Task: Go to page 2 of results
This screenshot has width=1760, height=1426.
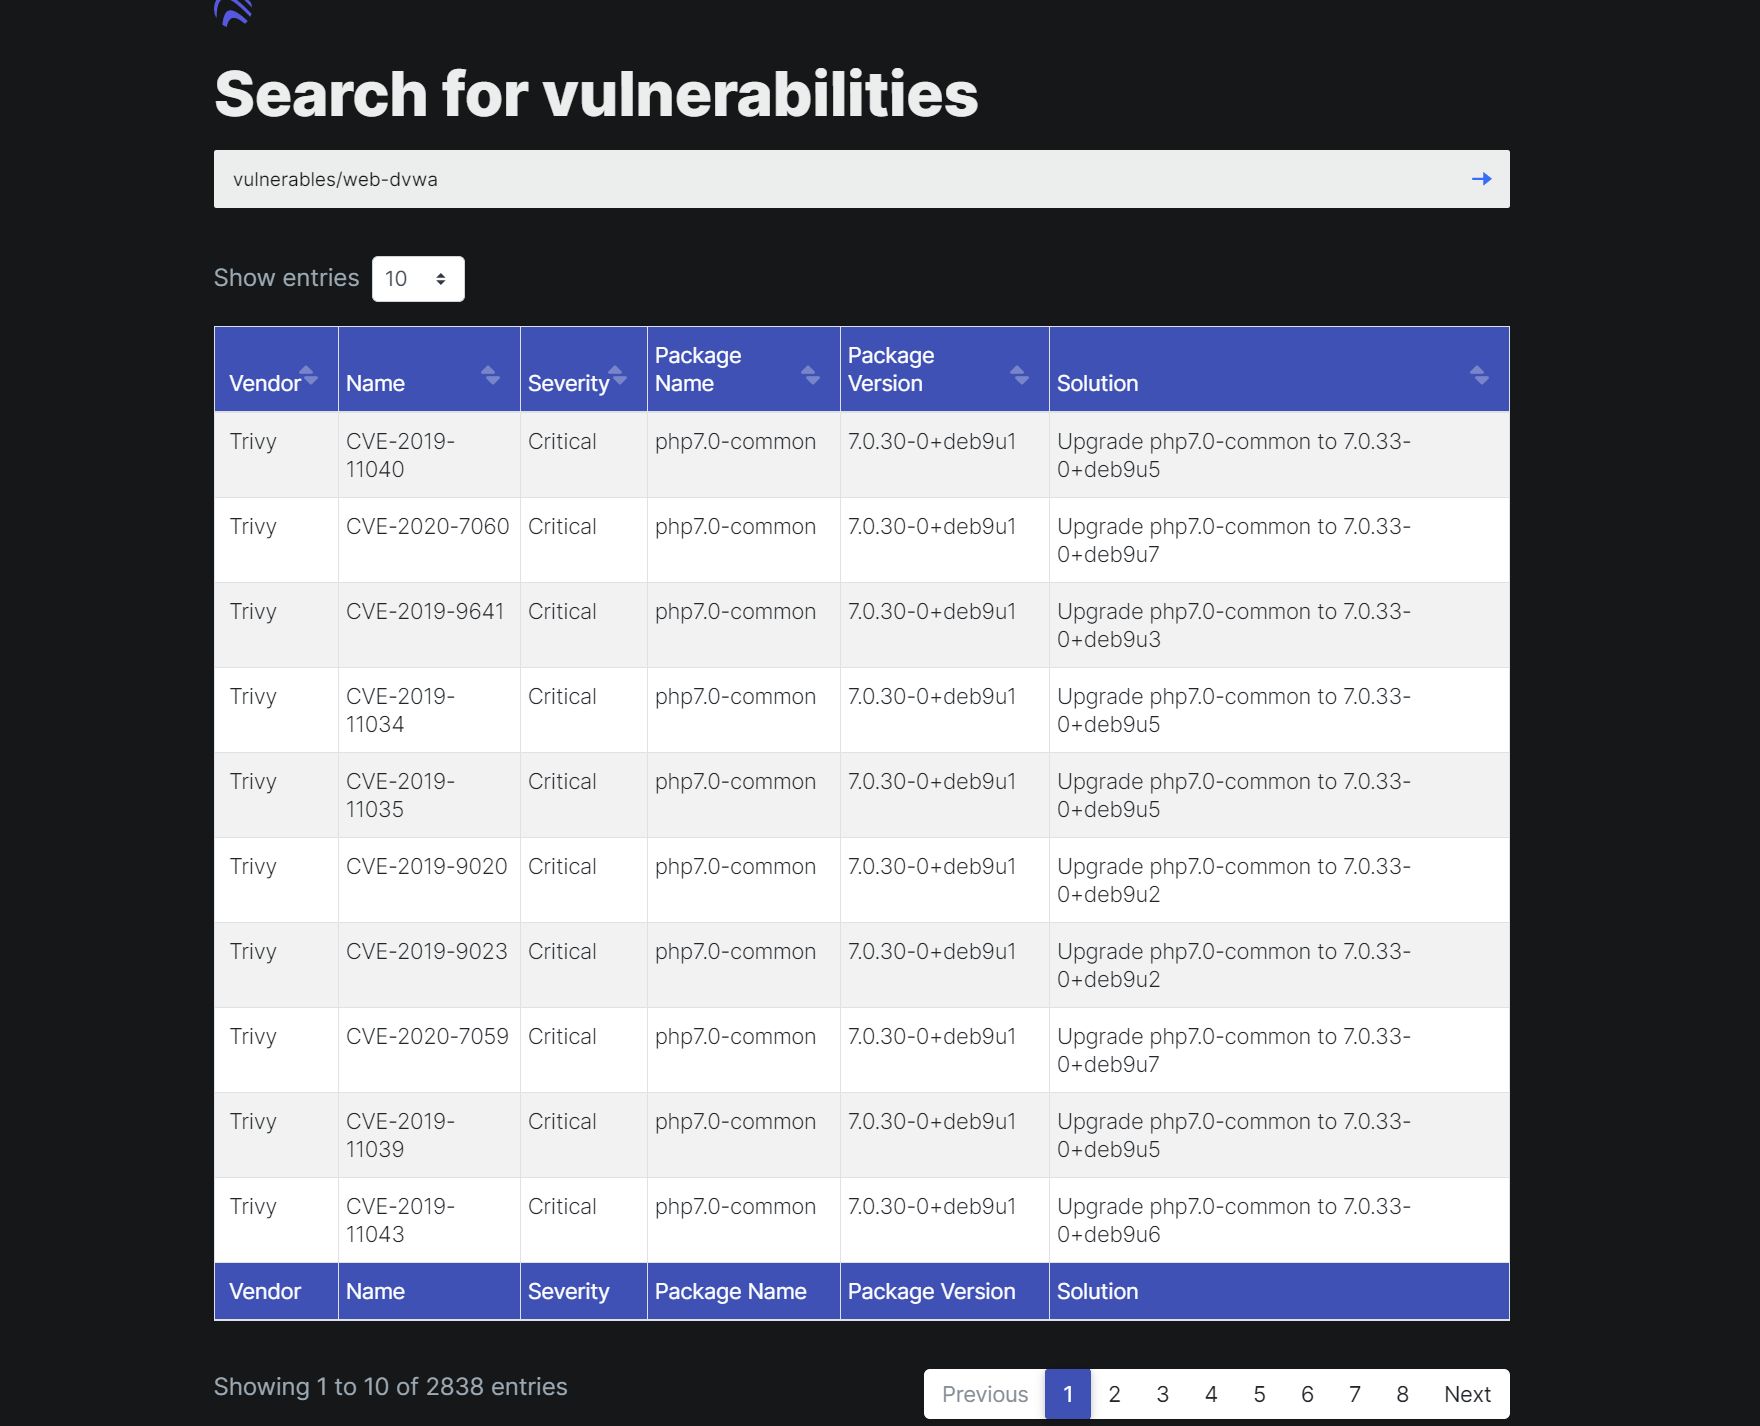Action: coord(1114,1394)
